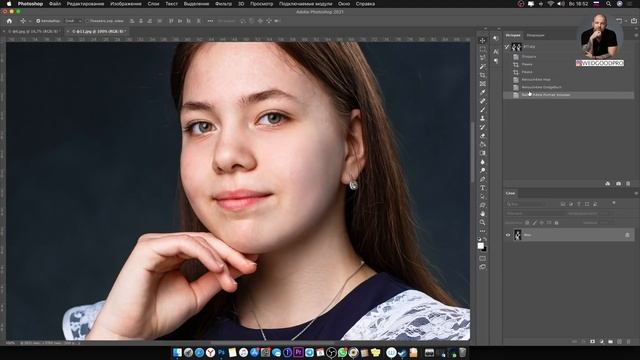Viewport: 640px width, 360px height.
Task: Select the Pen tool
Action: pyautogui.click(x=482, y=179)
